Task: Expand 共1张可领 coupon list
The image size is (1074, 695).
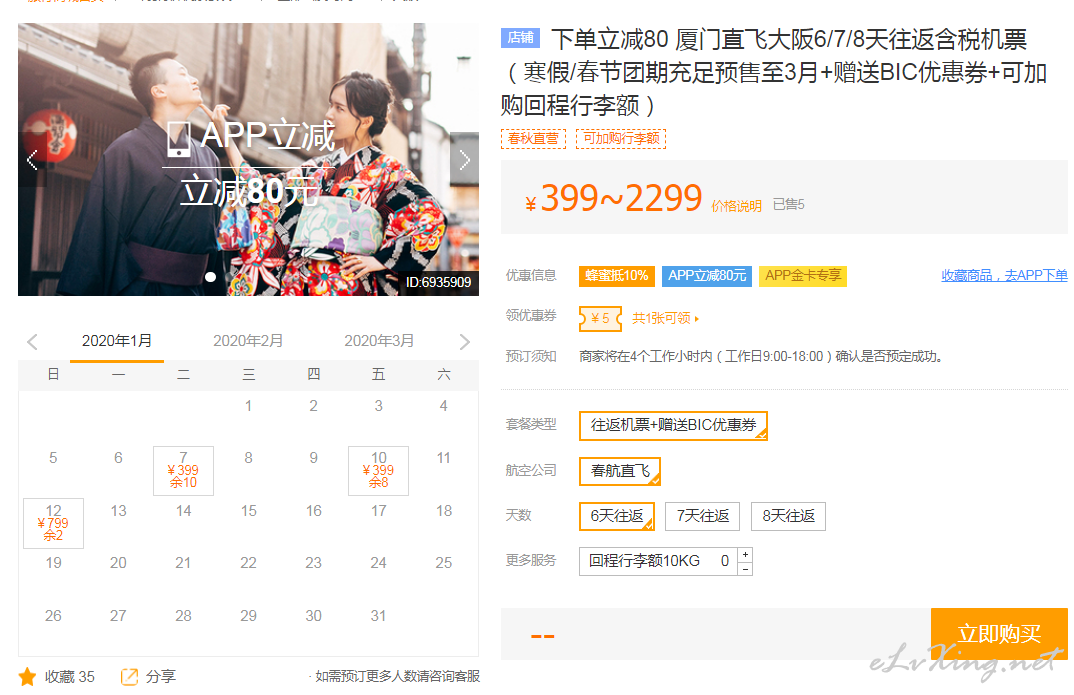Action: 665,318
